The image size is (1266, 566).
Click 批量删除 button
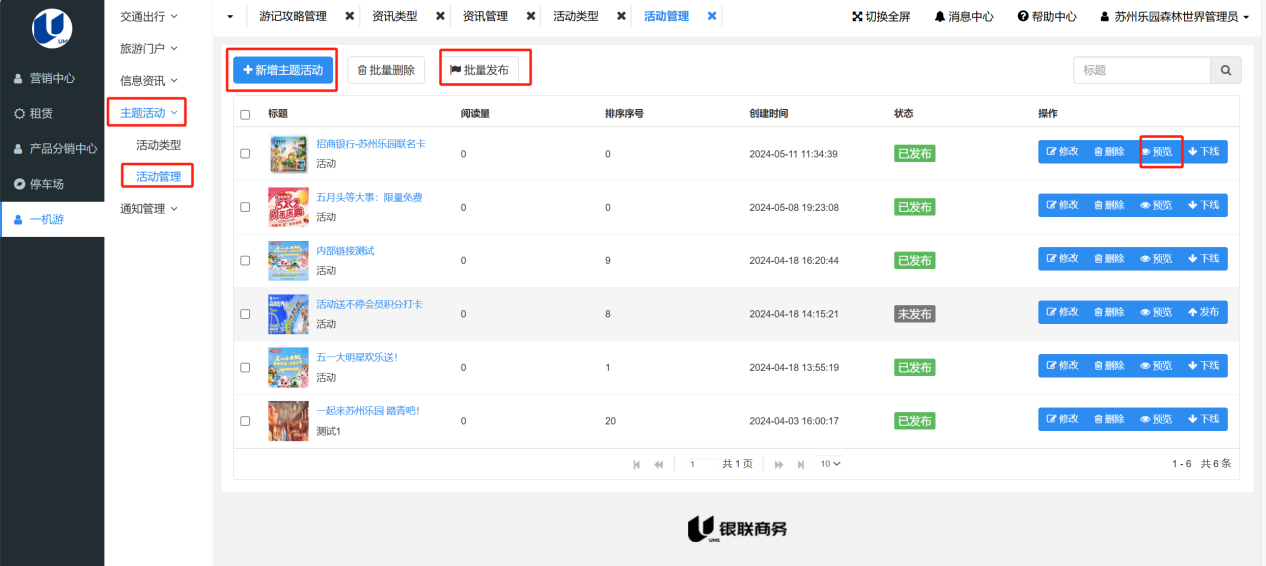point(386,70)
